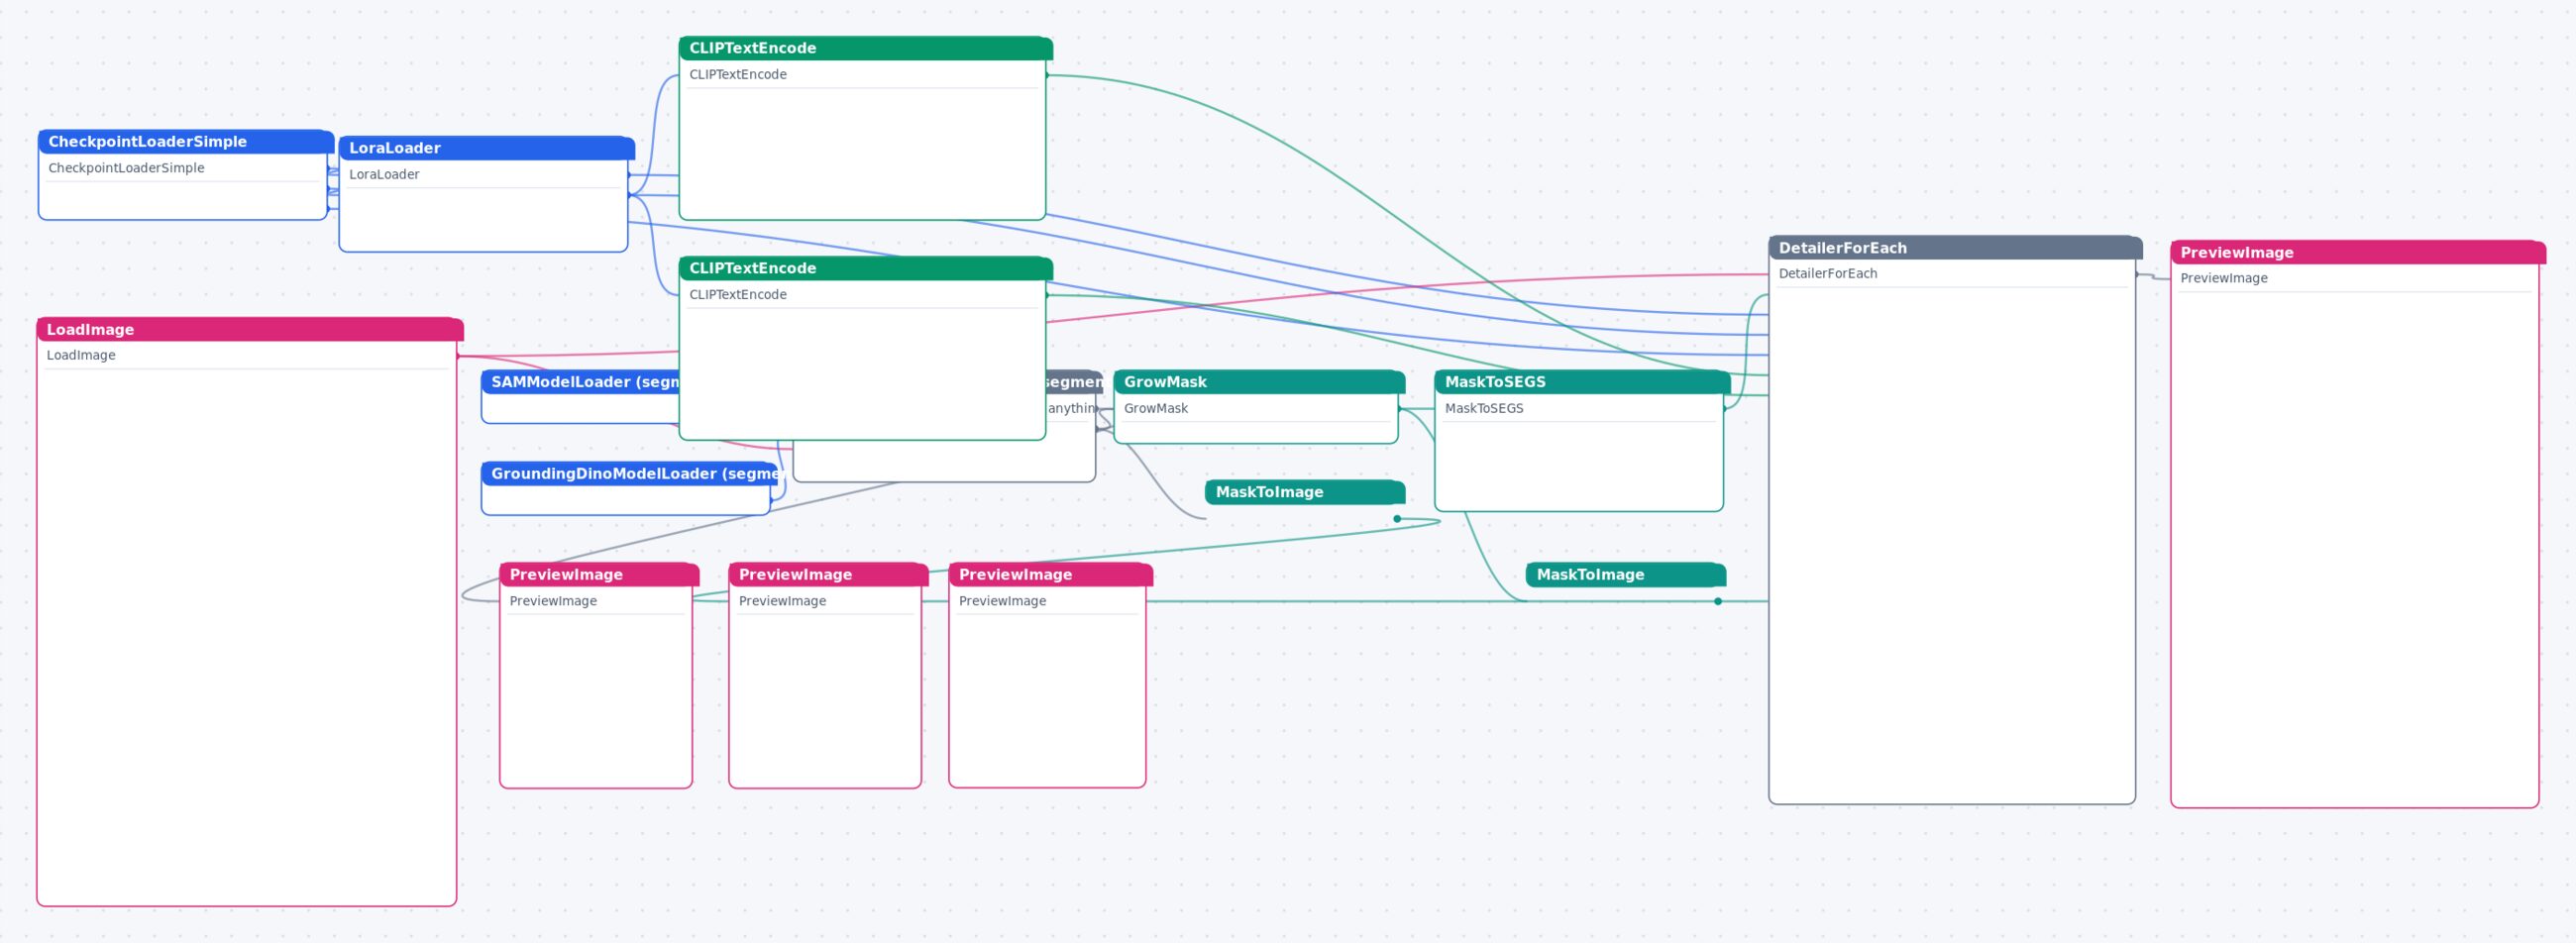Click the 'LoraLoader' subtitle text in node body
Screen dimensions: 2576x943
[x=384, y=174]
